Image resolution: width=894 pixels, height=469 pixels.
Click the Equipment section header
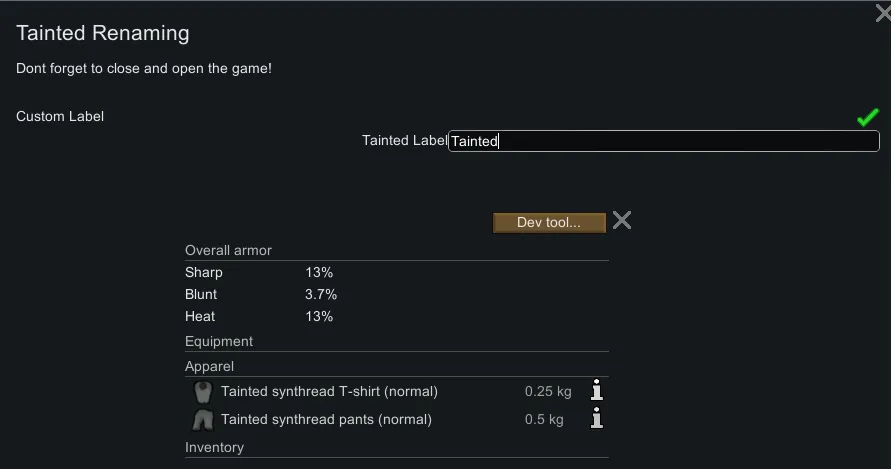tap(219, 341)
